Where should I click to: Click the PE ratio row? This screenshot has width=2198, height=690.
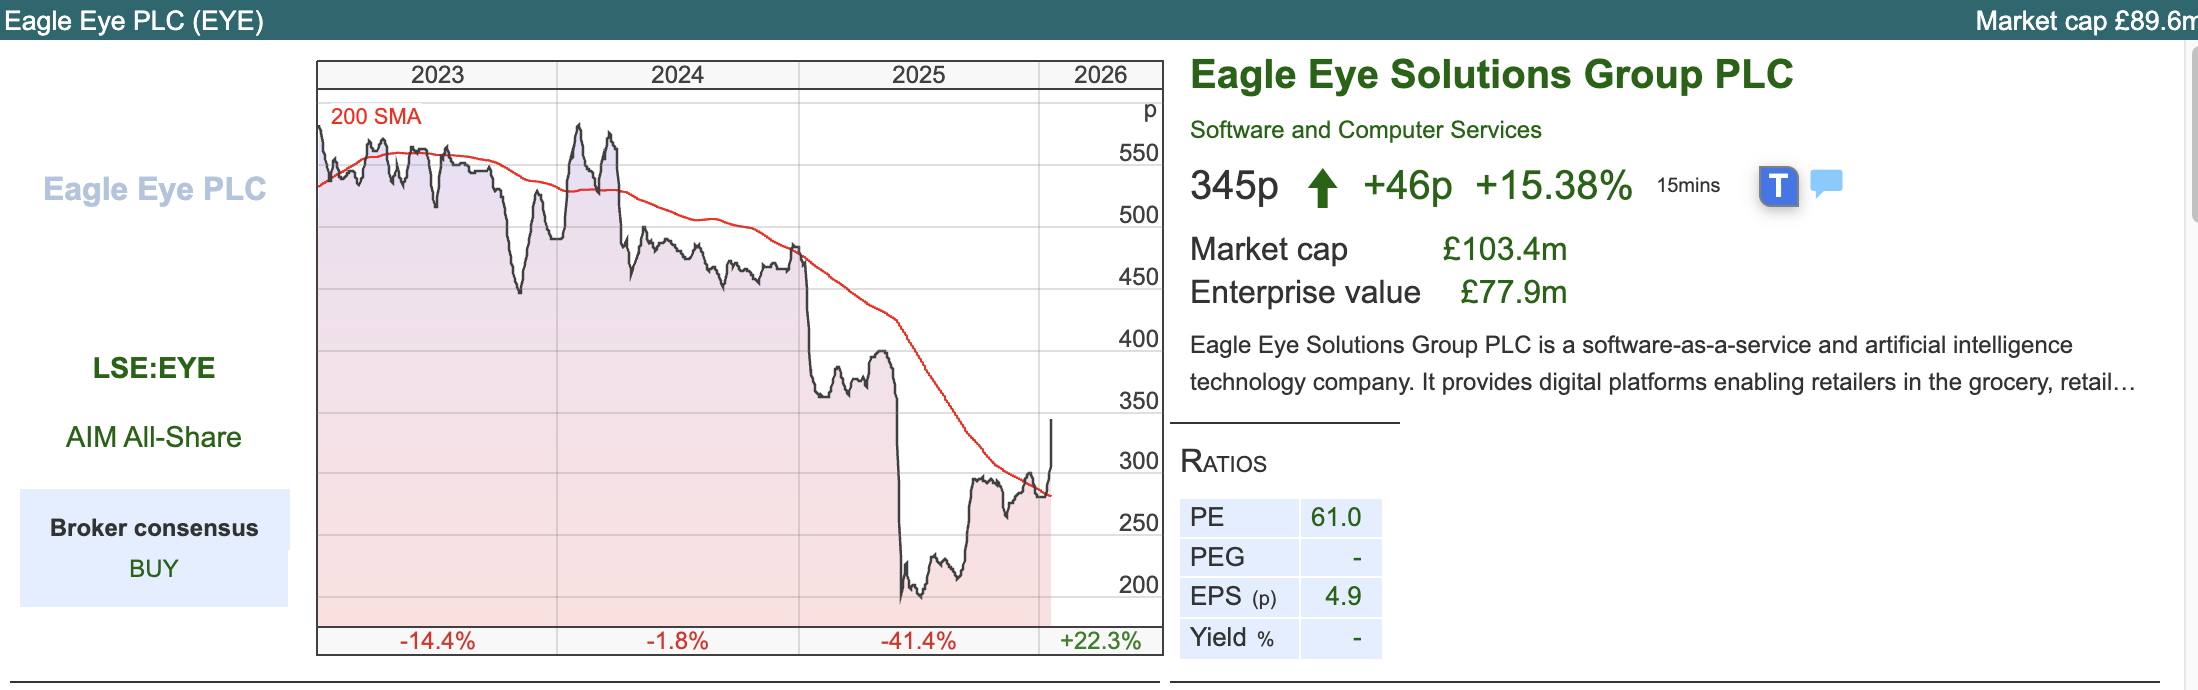[x=1280, y=518]
